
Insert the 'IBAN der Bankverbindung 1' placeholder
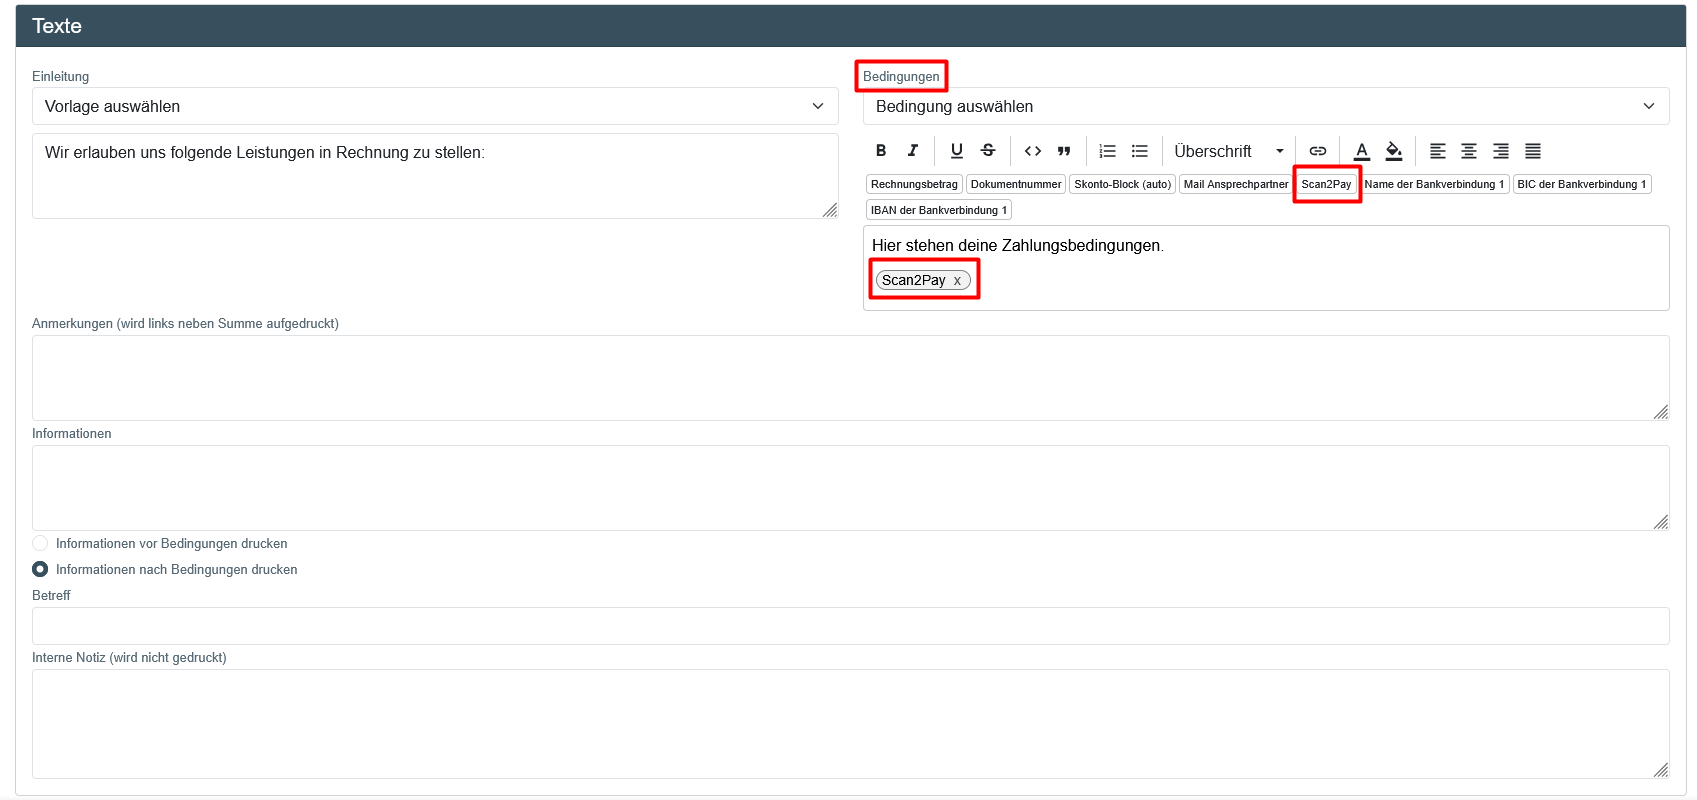pyautogui.click(x=938, y=210)
